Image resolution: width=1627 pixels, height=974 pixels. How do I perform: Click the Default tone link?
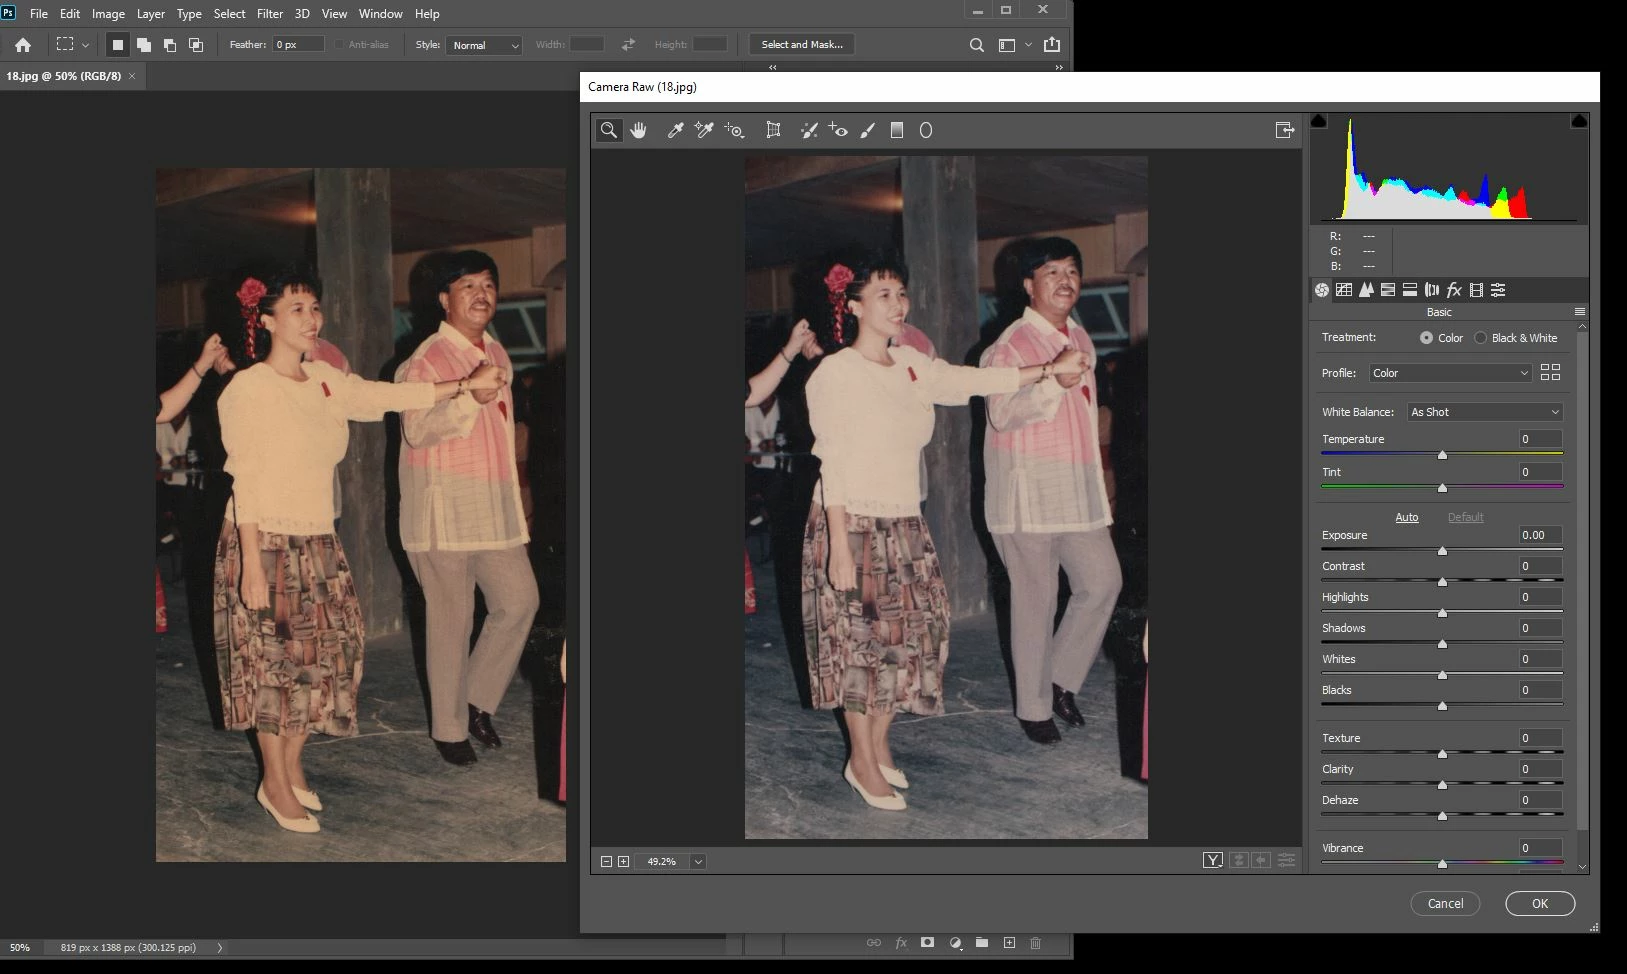(x=1466, y=517)
